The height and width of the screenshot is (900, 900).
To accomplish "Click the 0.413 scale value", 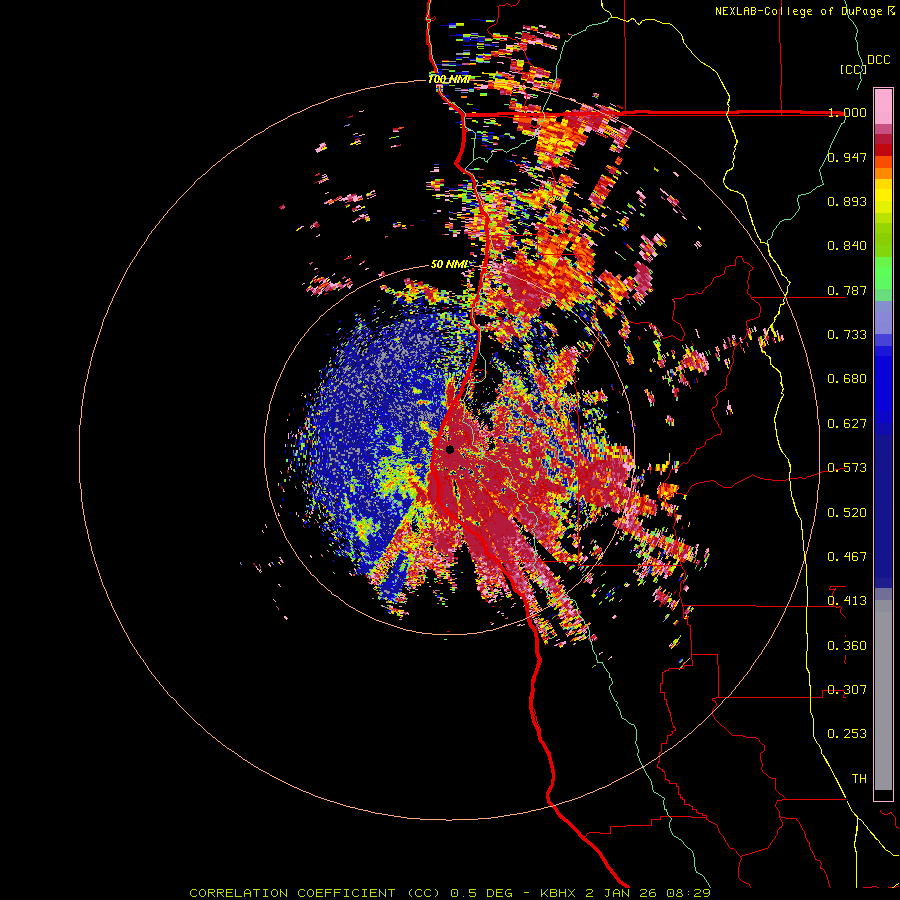I will tap(847, 601).
